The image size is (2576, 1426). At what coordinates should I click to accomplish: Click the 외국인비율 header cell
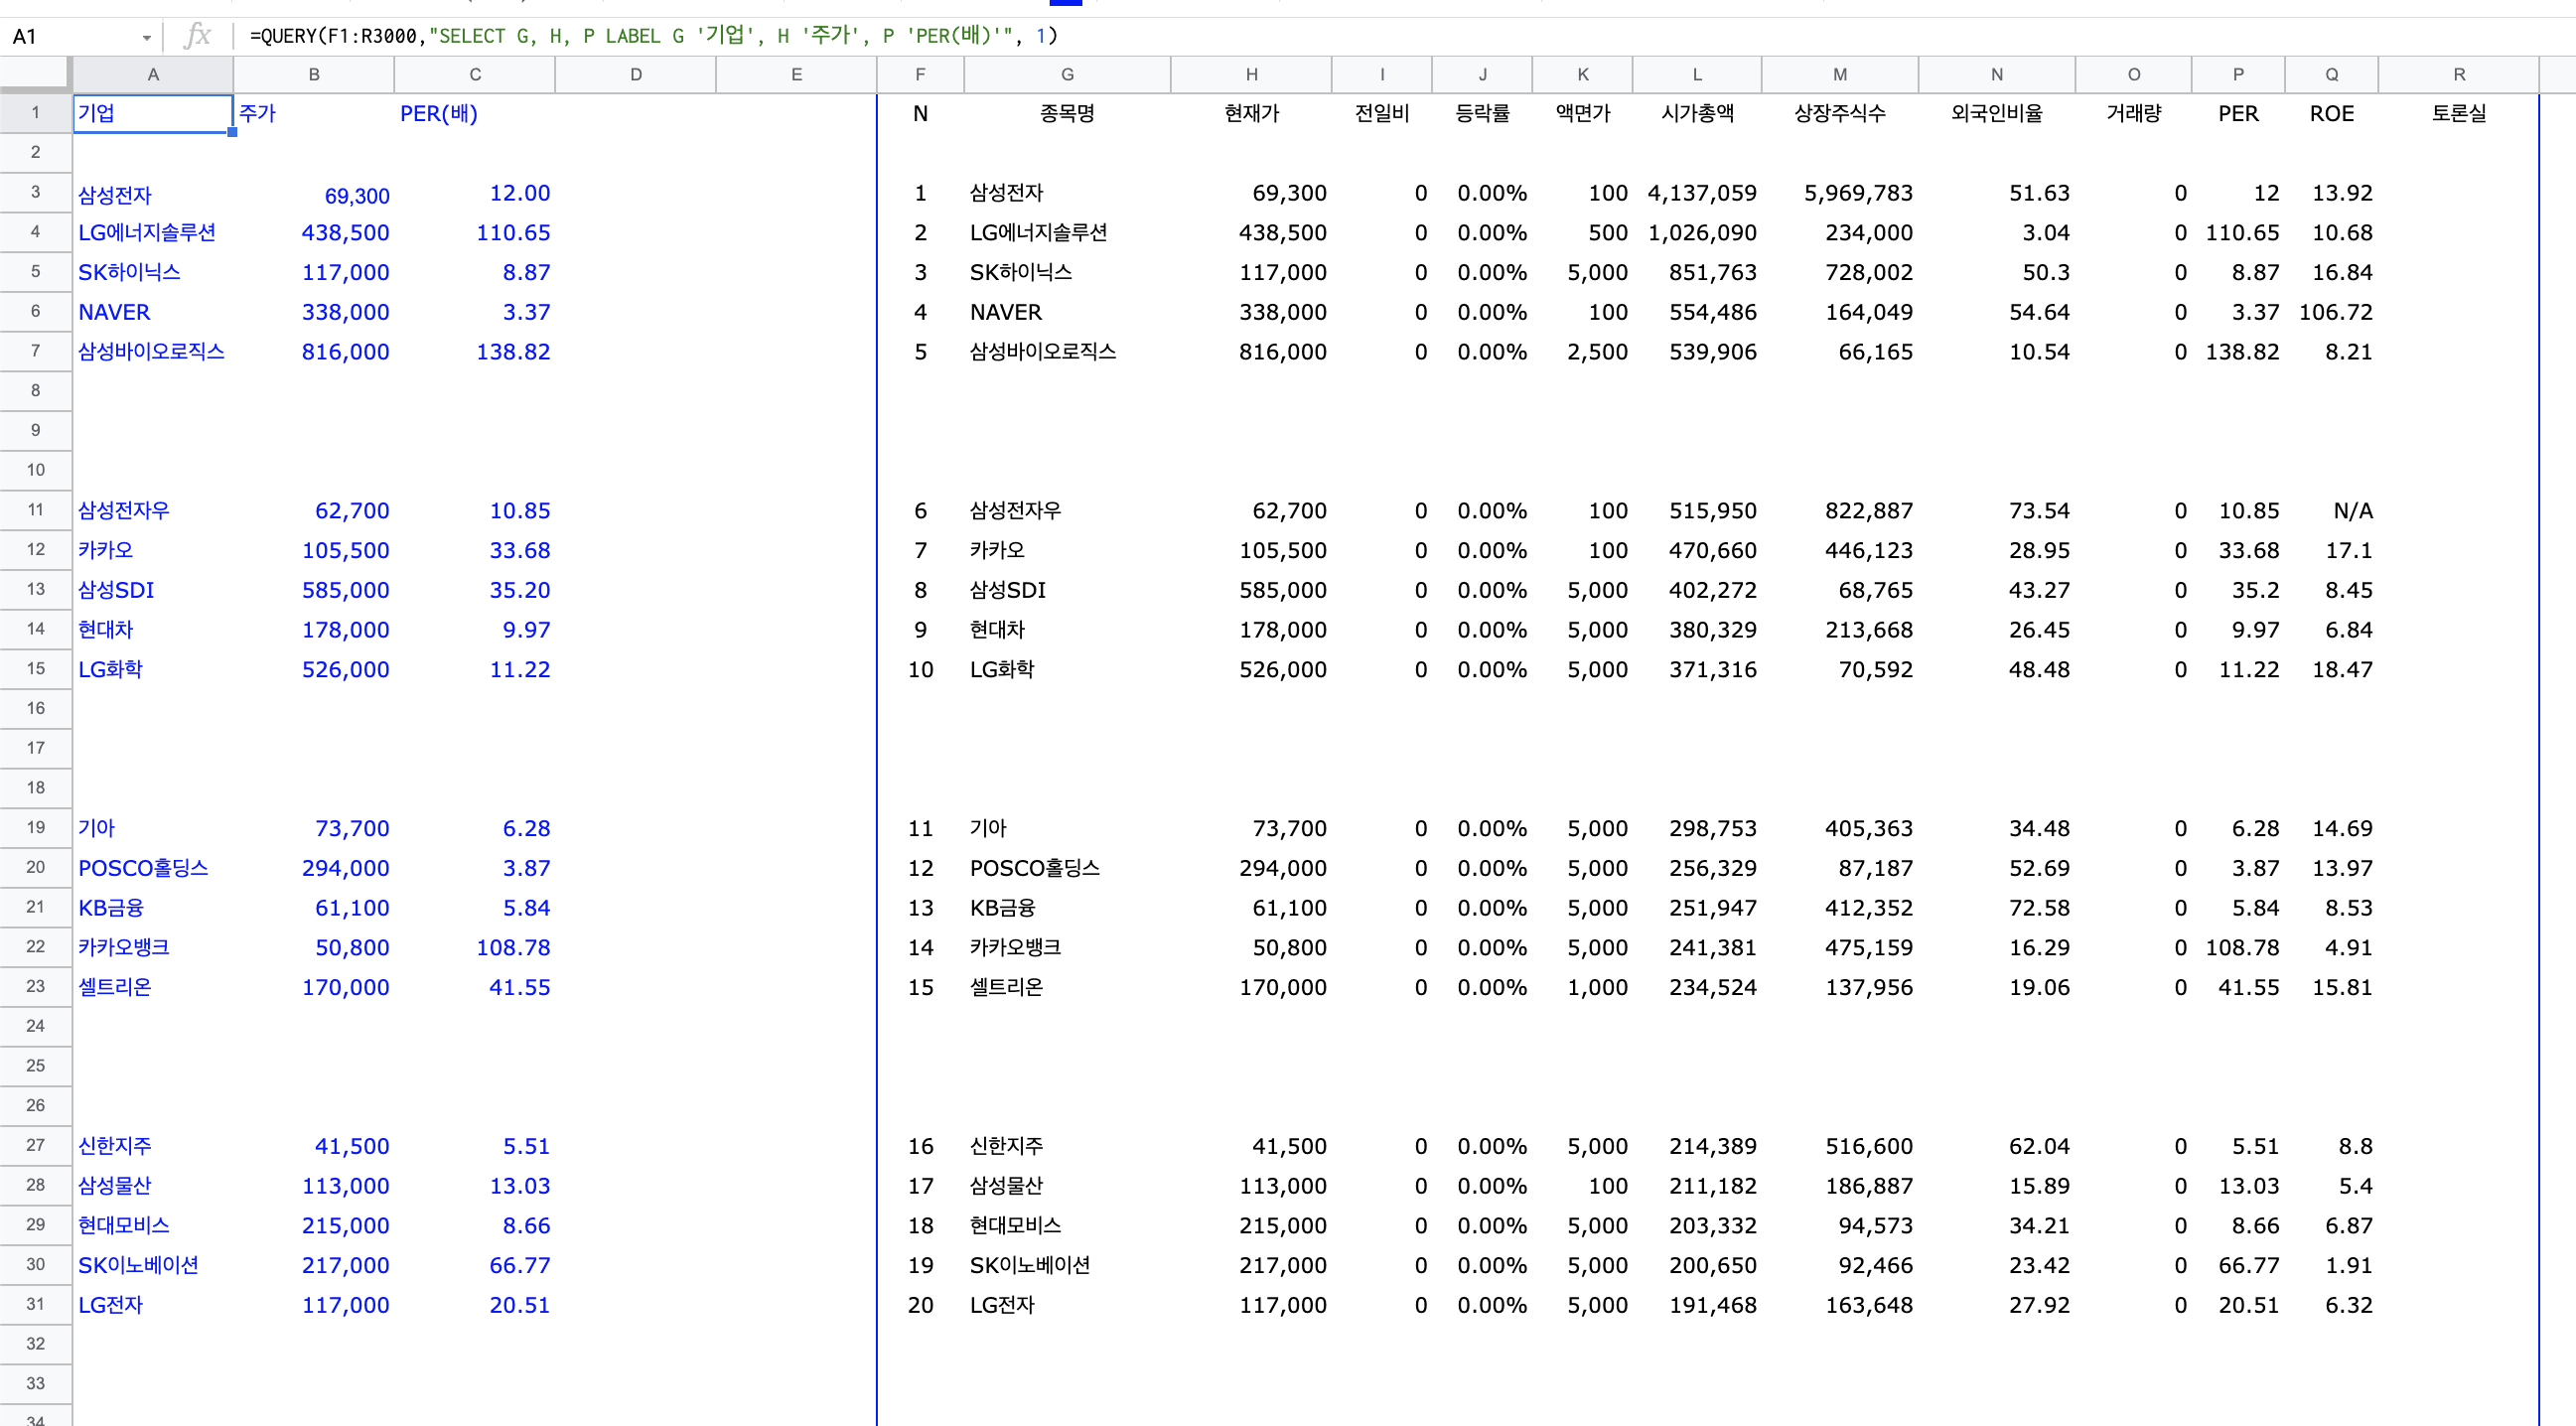[x=1996, y=113]
